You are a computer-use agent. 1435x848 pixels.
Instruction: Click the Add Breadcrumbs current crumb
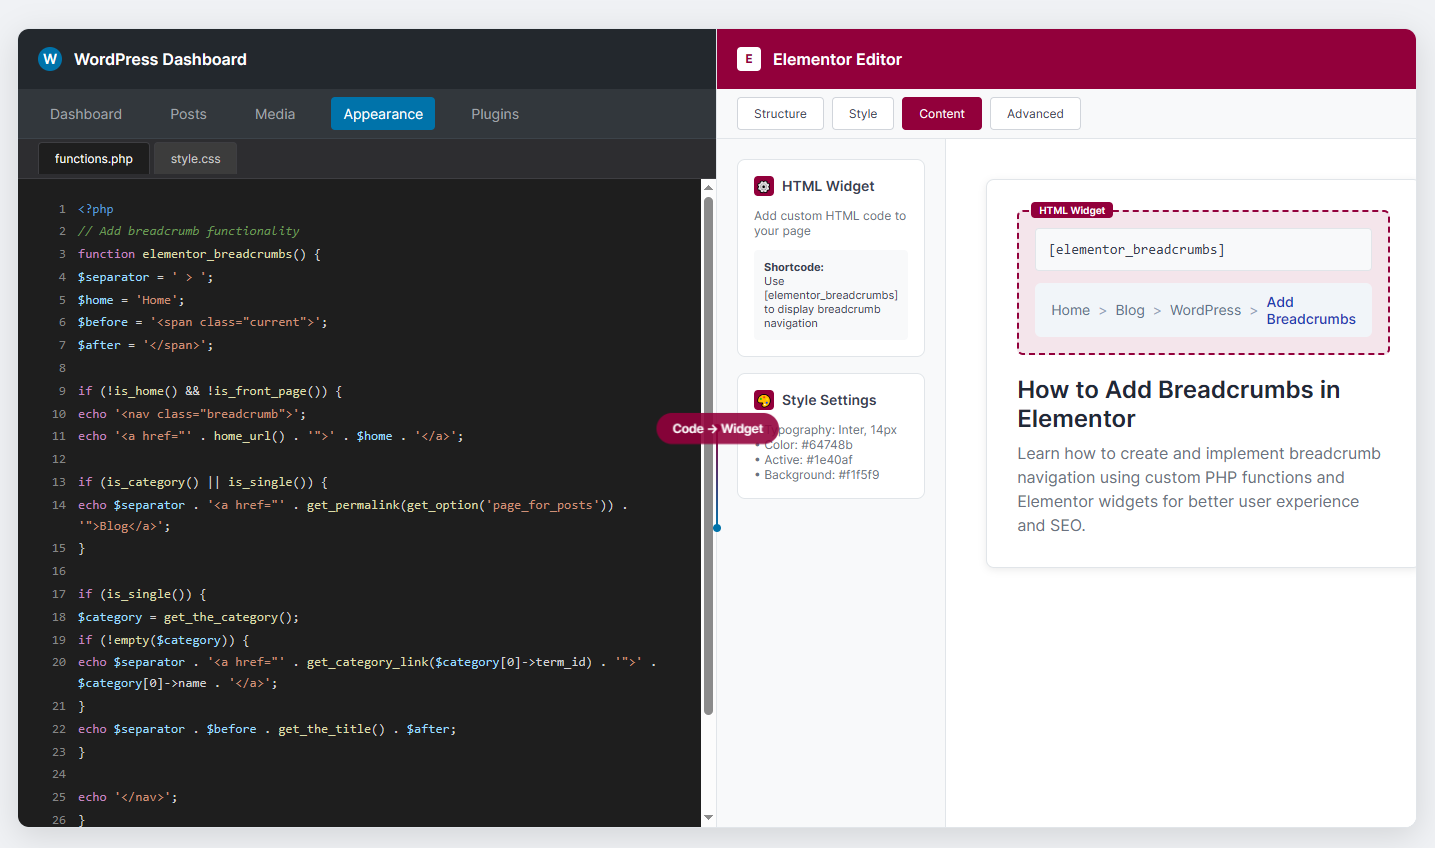[x=1311, y=311]
